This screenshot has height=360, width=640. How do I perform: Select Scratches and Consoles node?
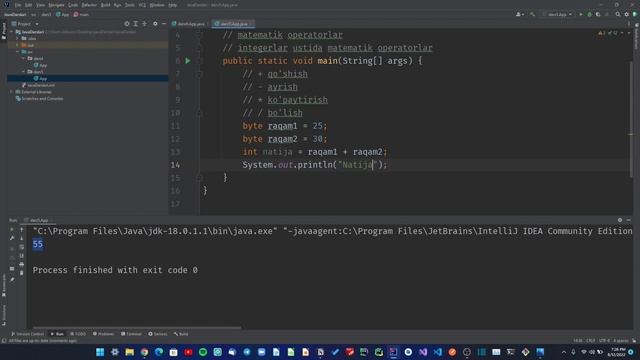[x=40, y=98]
